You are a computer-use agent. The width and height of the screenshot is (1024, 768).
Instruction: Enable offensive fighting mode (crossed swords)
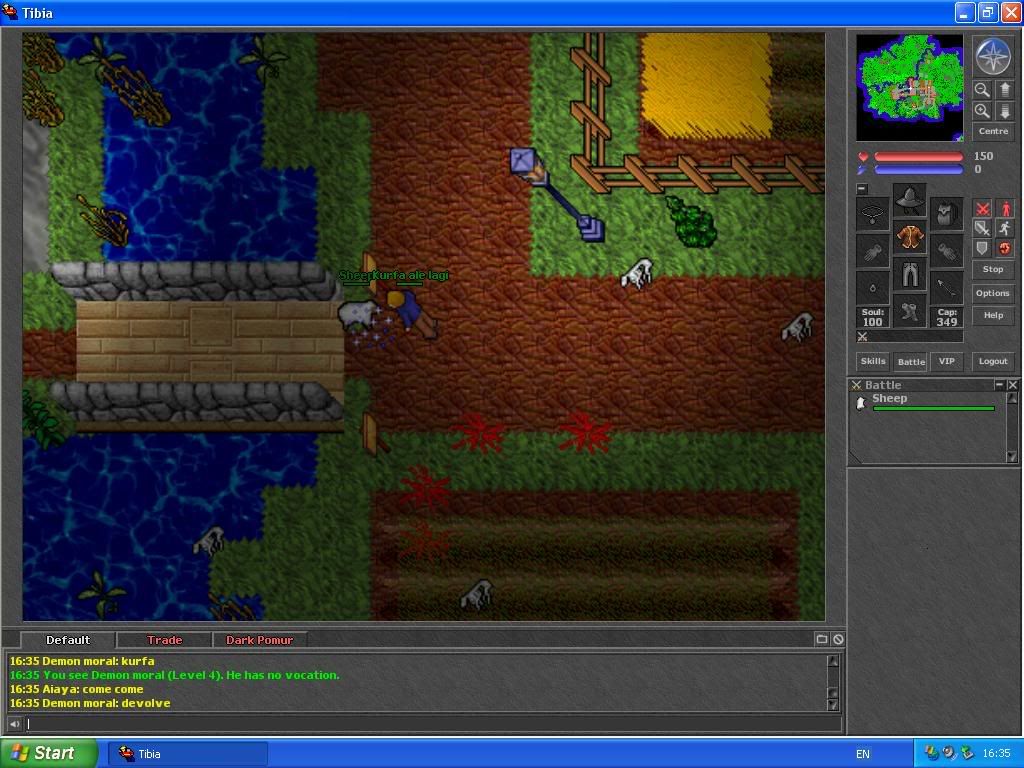[982, 209]
